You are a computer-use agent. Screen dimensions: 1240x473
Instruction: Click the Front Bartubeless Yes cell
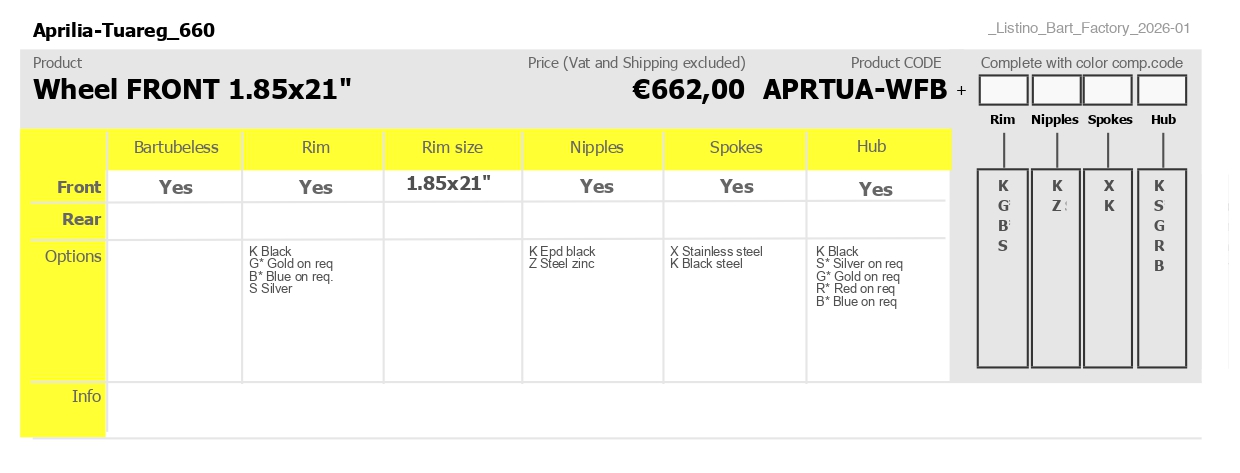176,187
